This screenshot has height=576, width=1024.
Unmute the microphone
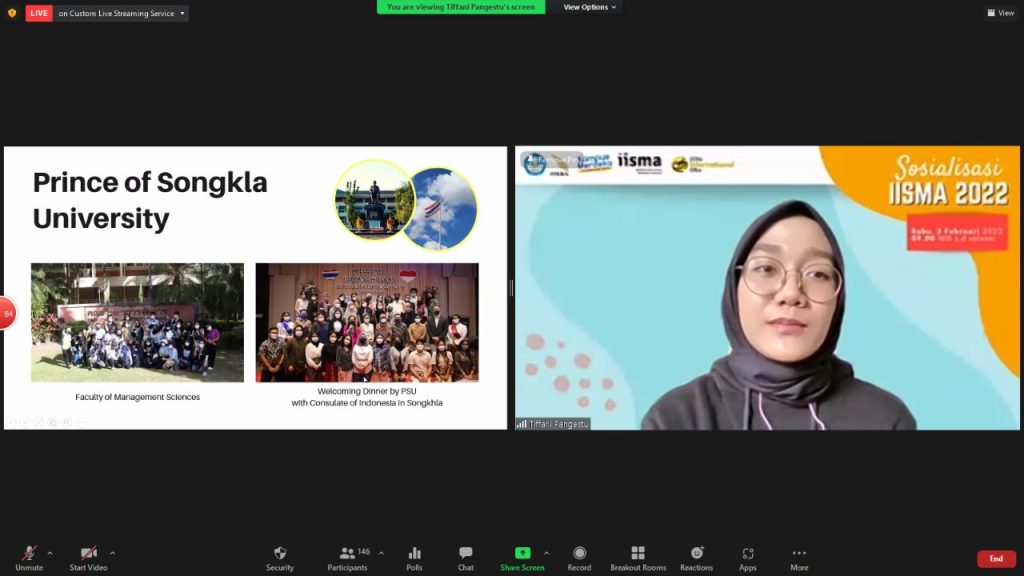click(x=29, y=558)
